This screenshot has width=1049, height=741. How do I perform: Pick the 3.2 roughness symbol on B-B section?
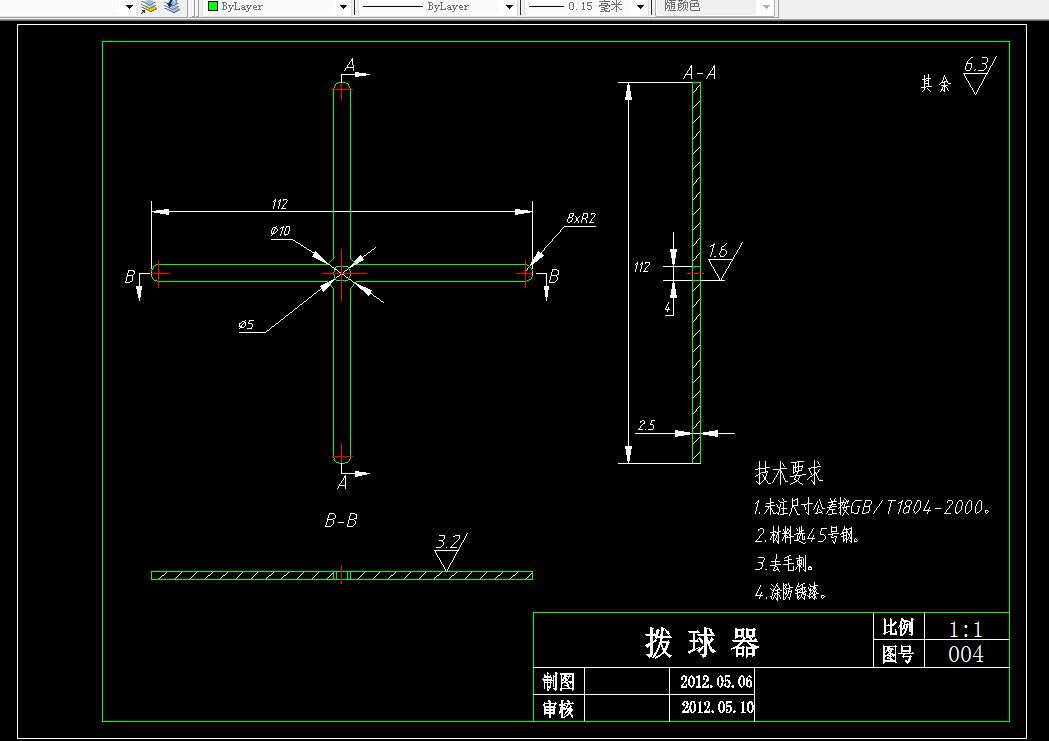450,552
